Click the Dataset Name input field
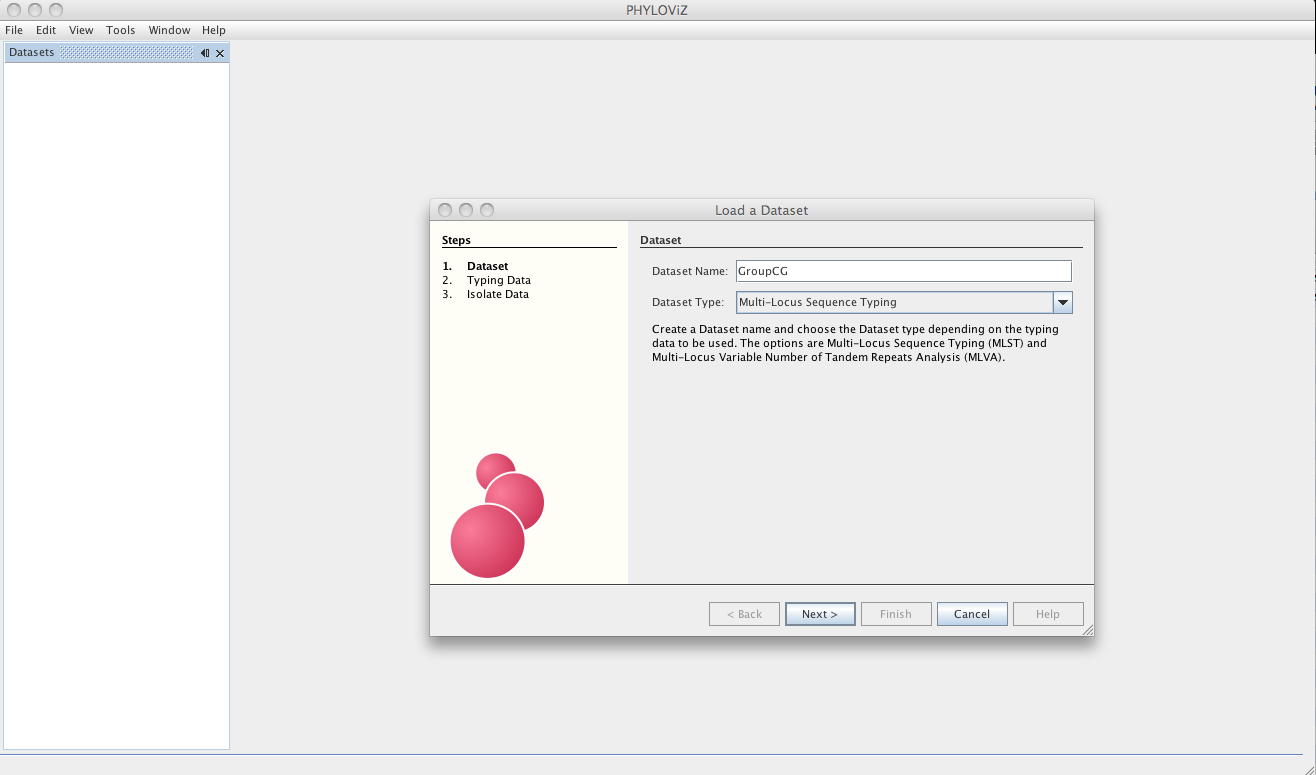 pyautogui.click(x=903, y=271)
